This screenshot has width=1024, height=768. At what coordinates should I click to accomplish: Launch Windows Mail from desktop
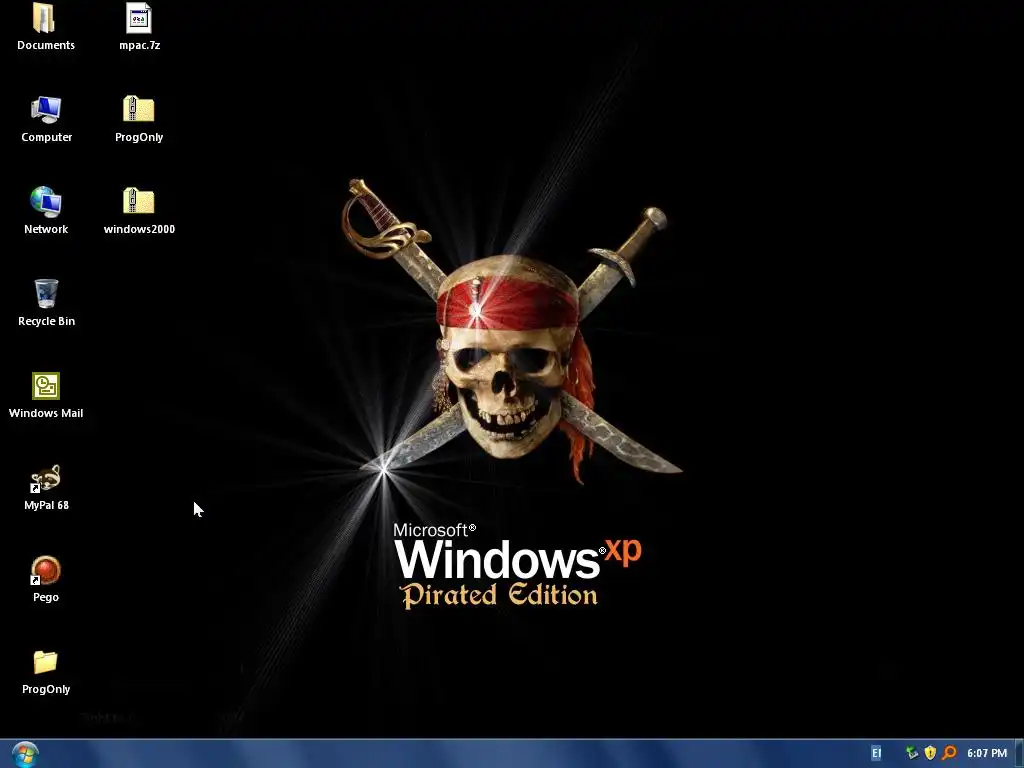(x=46, y=396)
